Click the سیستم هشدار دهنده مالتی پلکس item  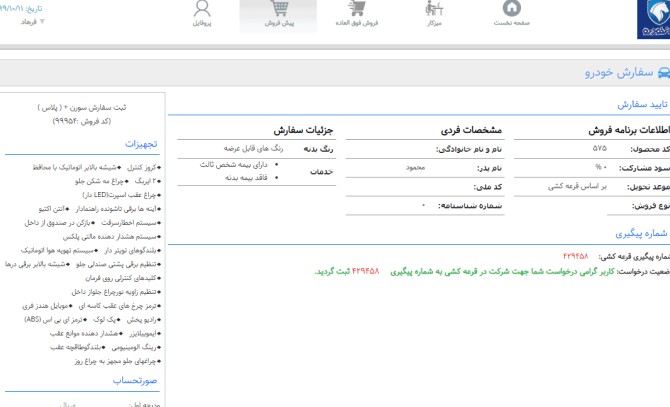click(x=112, y=237)
